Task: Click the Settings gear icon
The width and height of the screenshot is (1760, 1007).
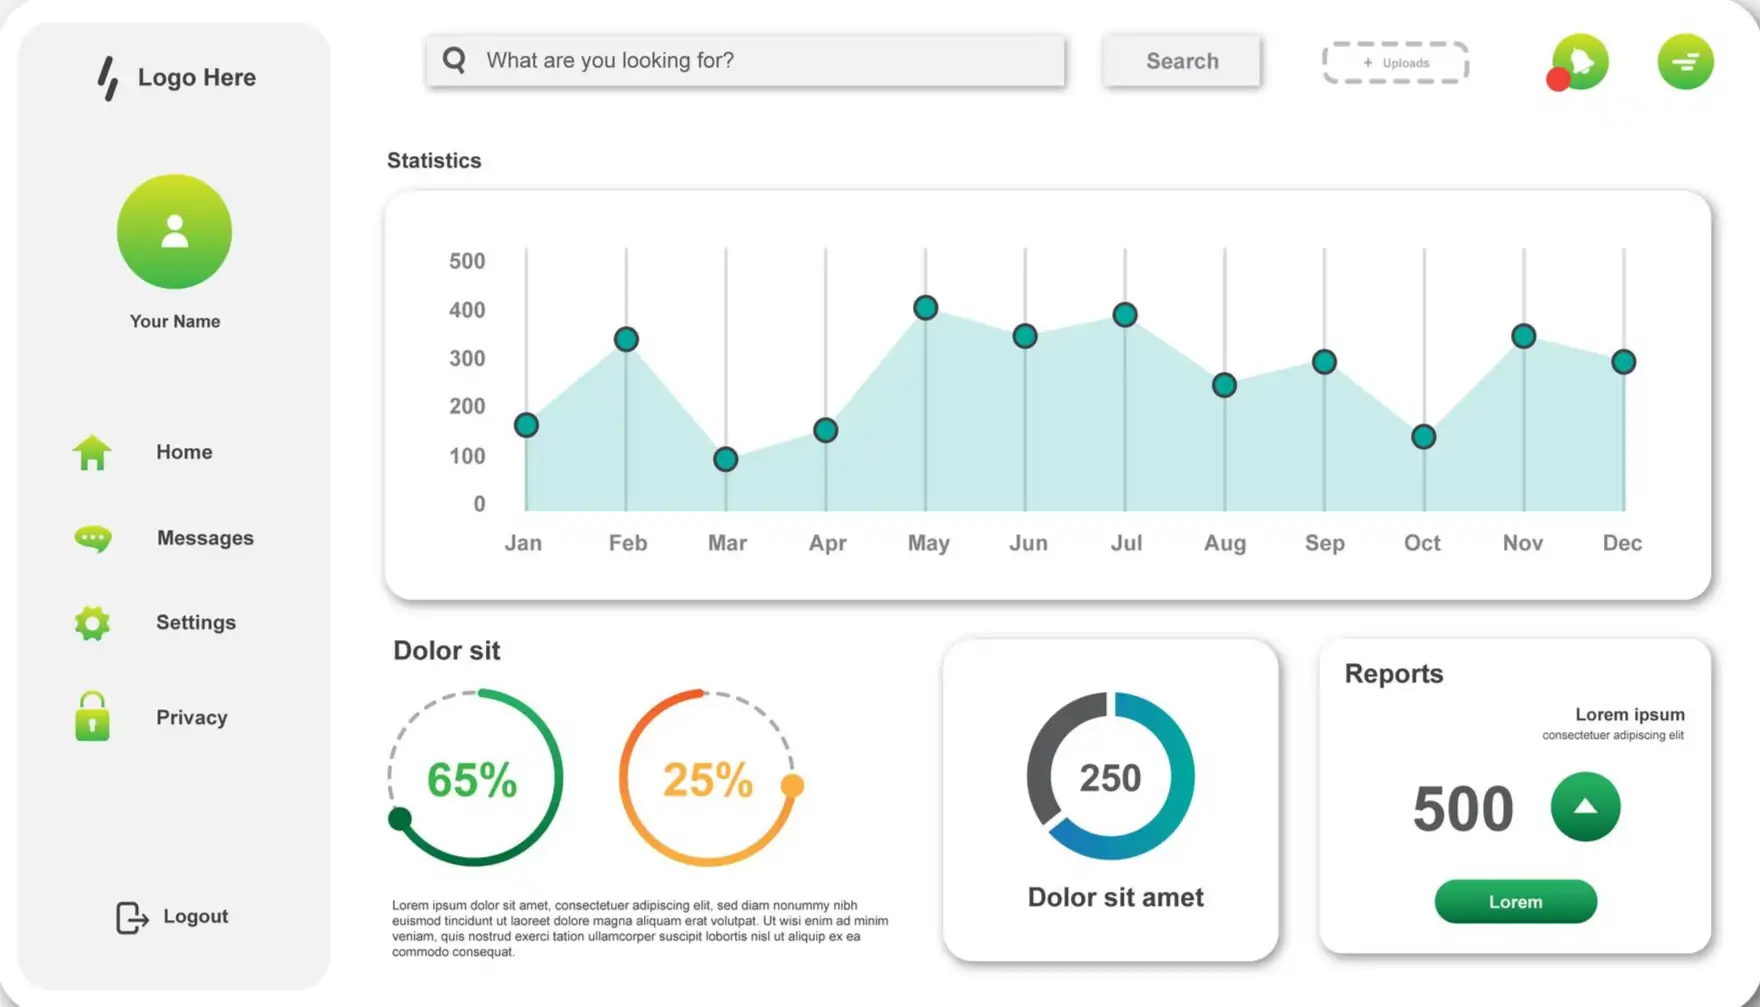Action: pos(92,623)
